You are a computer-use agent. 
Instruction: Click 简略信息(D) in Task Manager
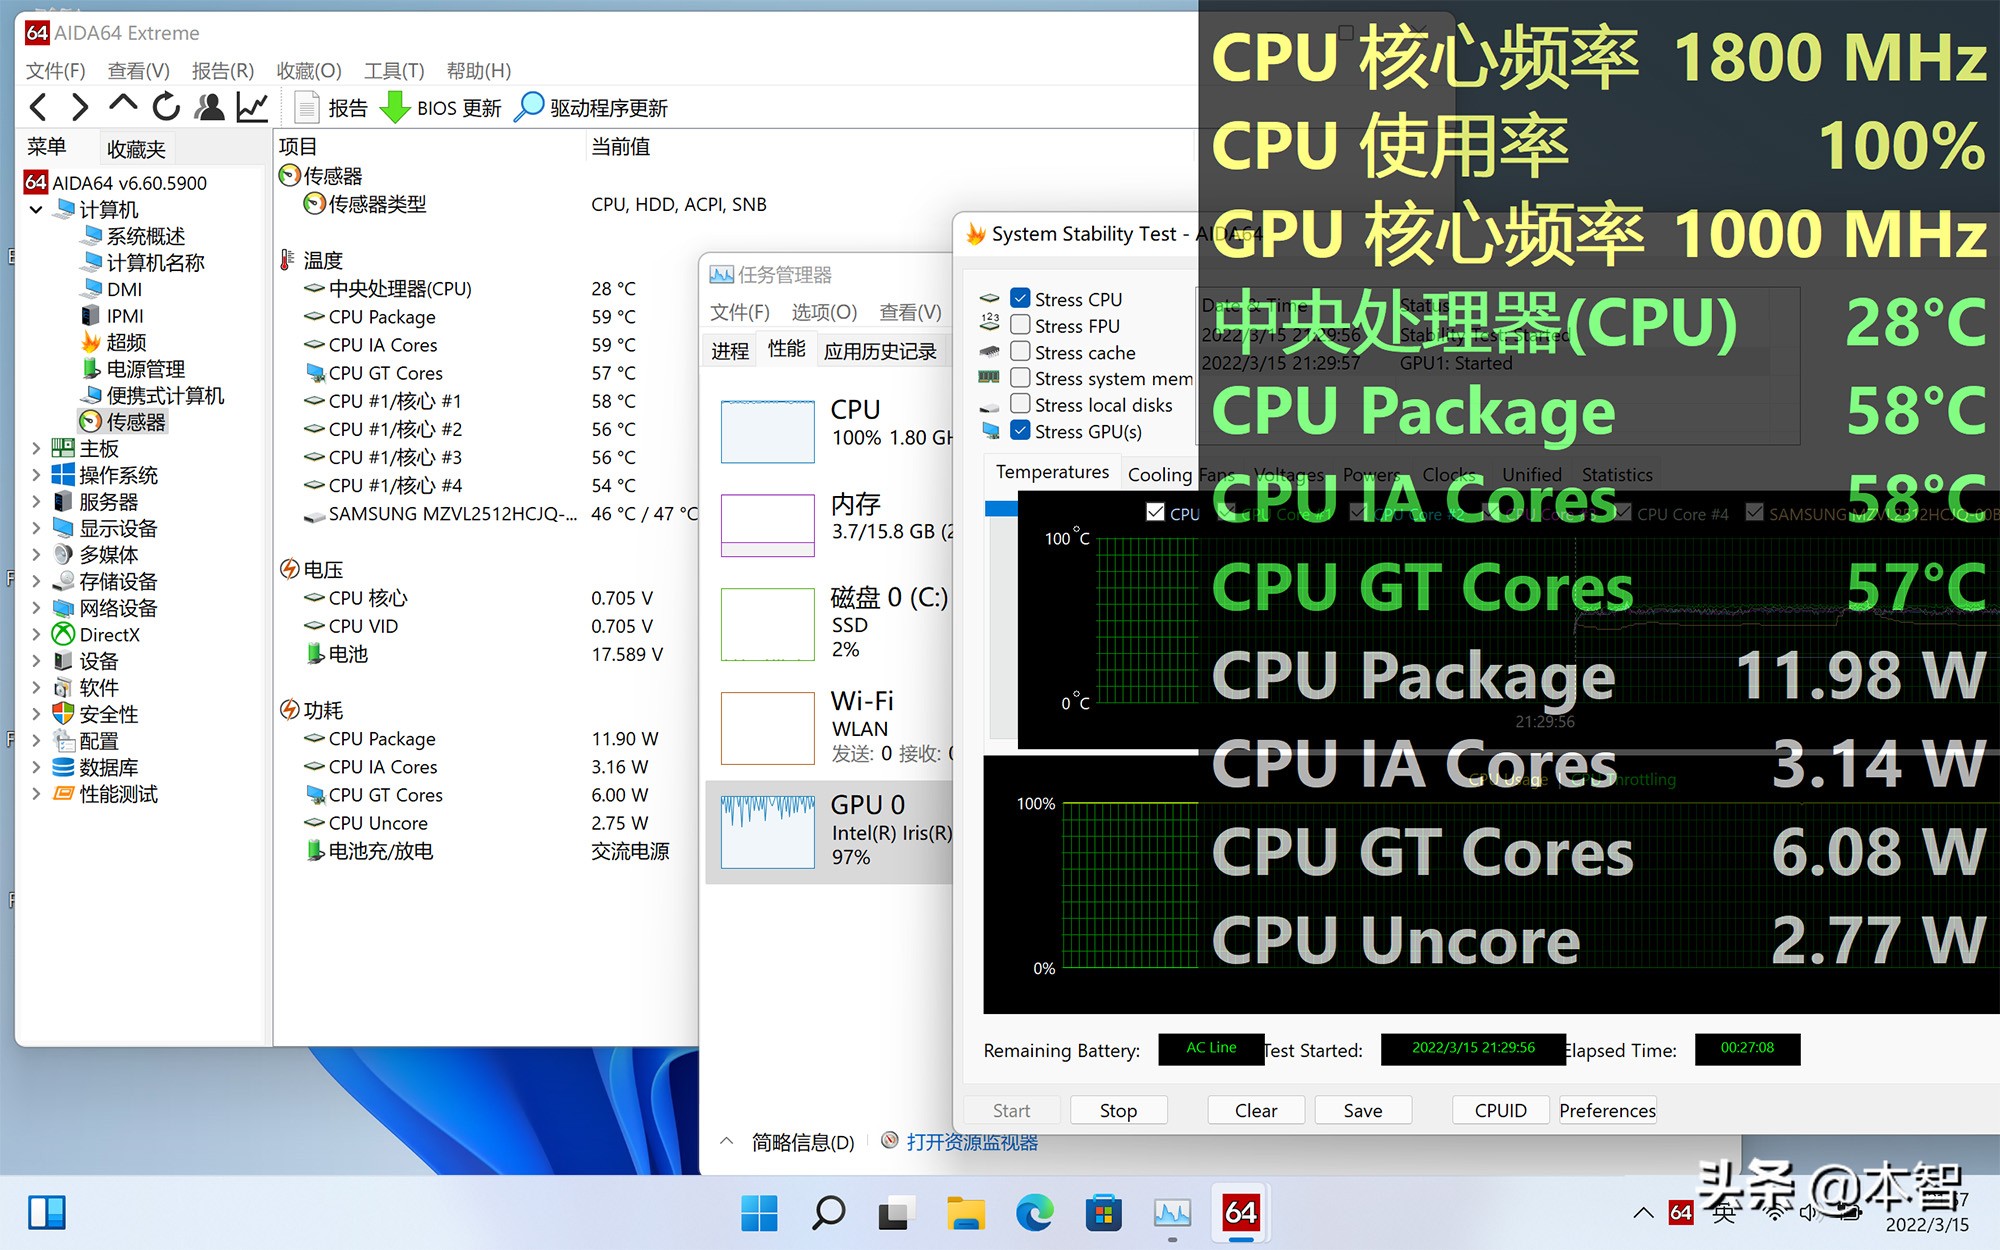coord(803,1142)
